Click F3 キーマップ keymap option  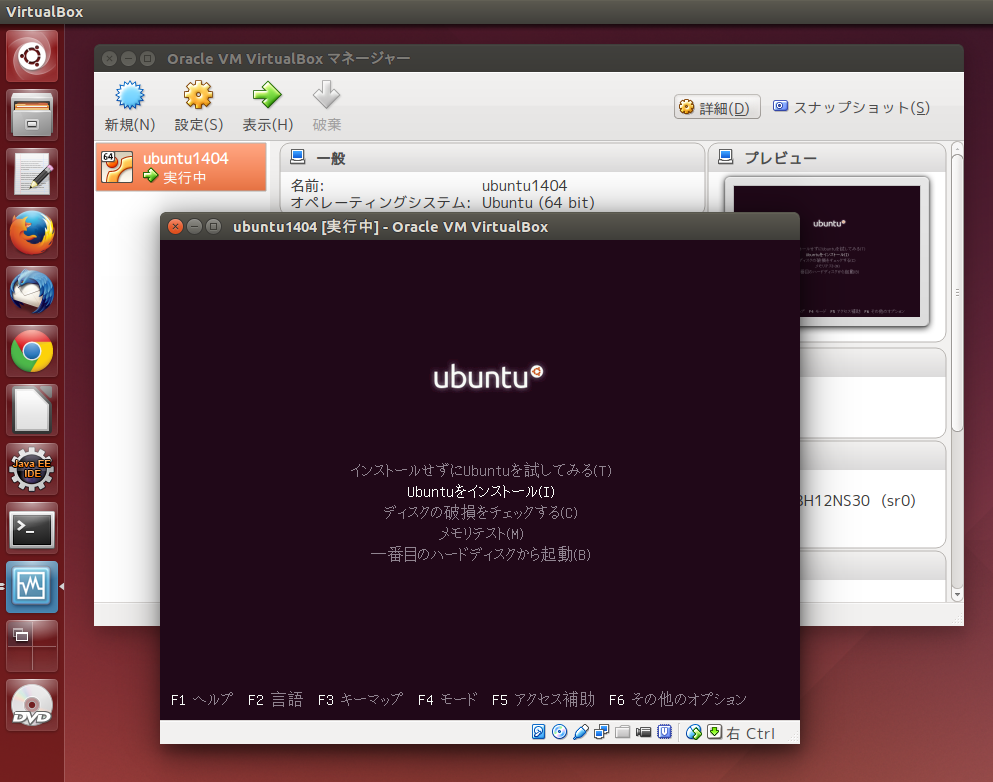coord(360,700)
